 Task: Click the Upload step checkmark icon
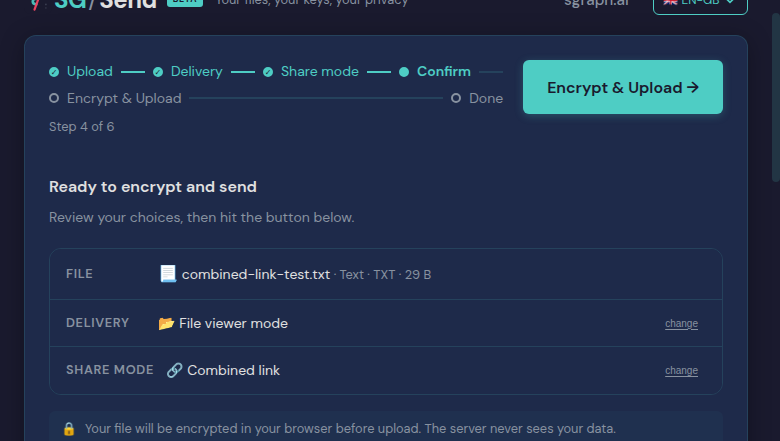[54, 72]
